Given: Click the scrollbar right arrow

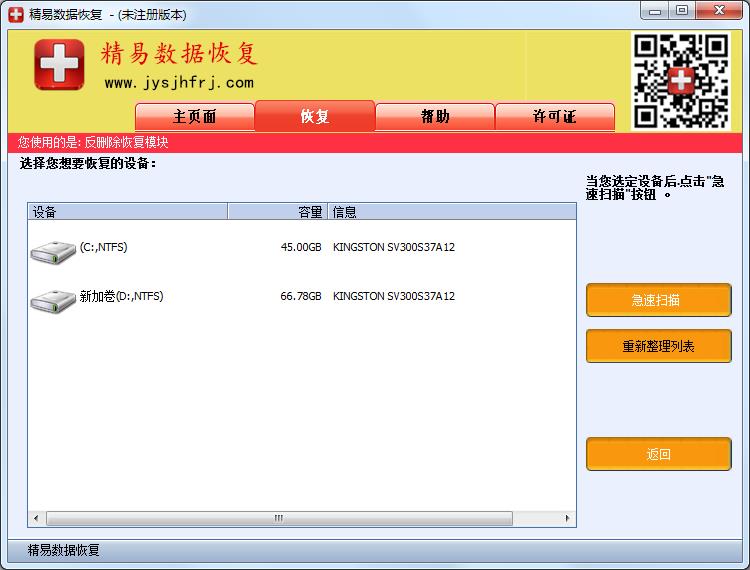Looking at the screenshot, I should [x=568, y=519].
